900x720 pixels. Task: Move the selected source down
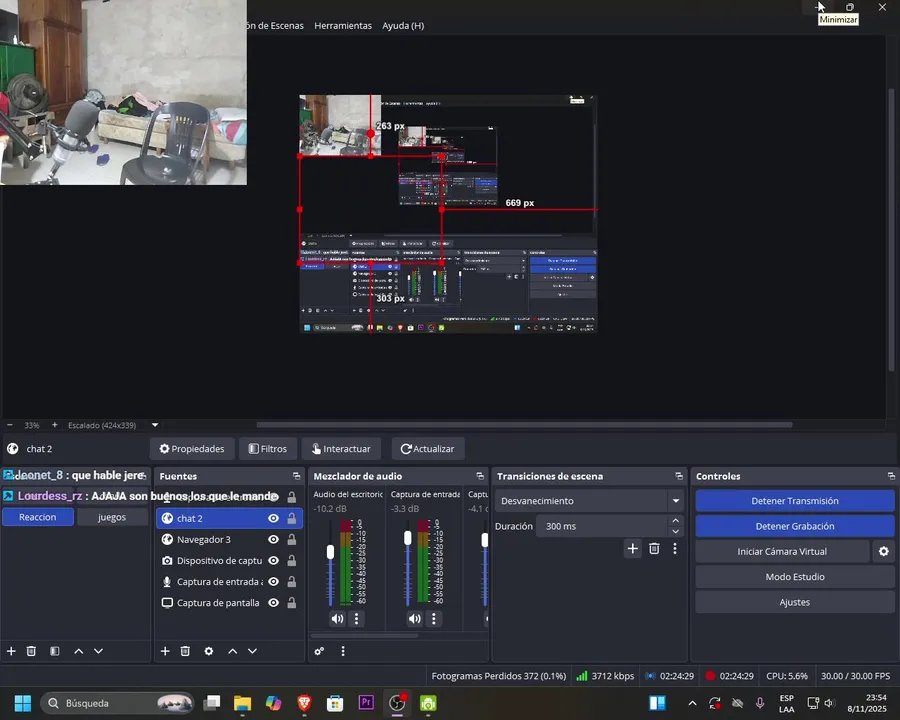(253, 651)
